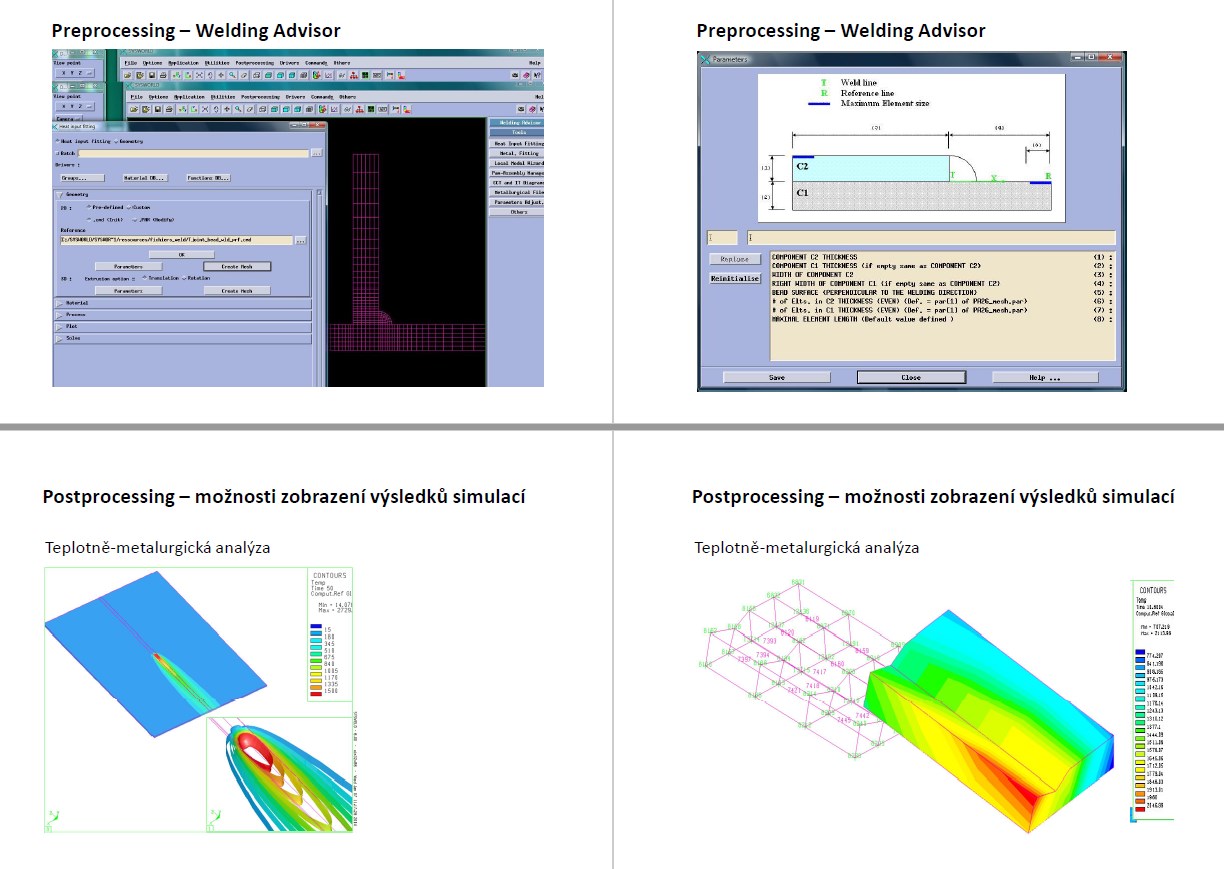Click the floppy save icon in the front SYSWORLD toolbar

click(158, 110)
